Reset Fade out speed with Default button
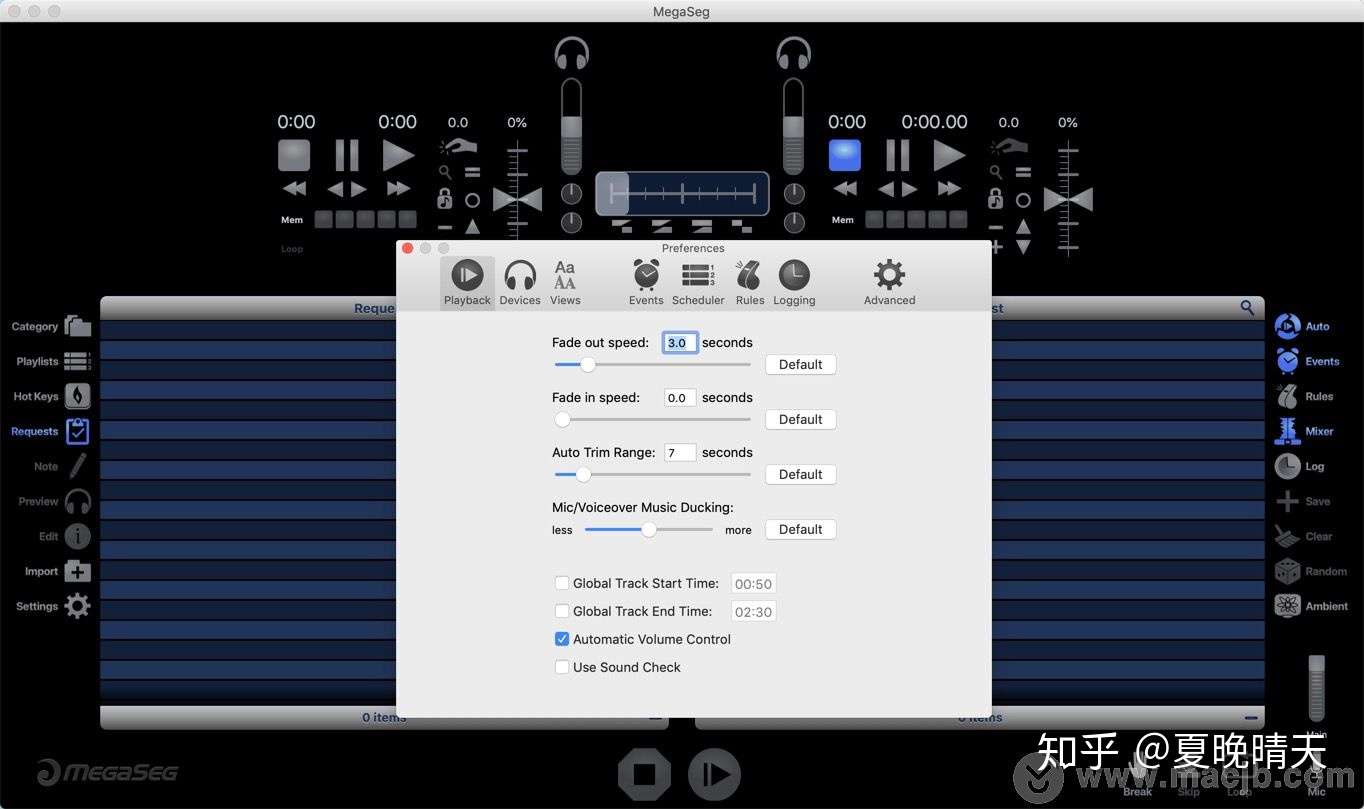Image resolution: width=1364 pixels, height=809 pixels. (801, 364)
